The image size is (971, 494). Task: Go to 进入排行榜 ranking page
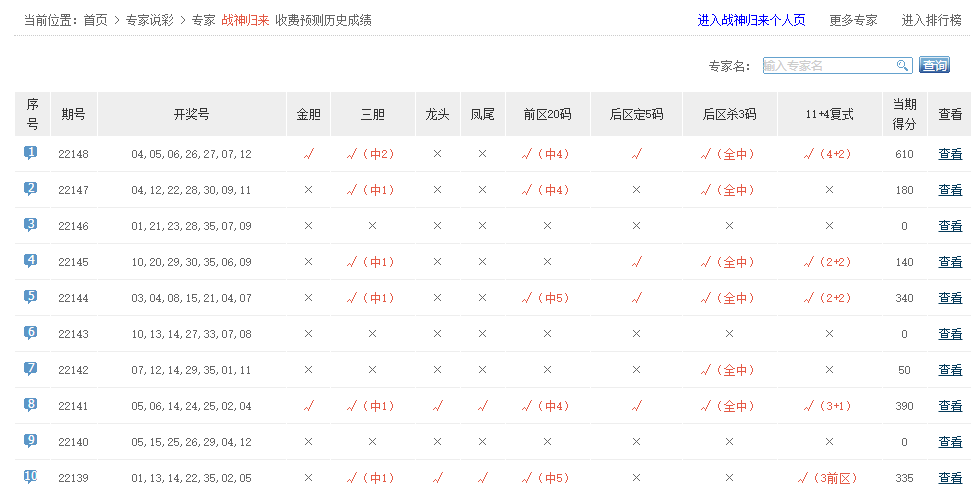[931, 20]
